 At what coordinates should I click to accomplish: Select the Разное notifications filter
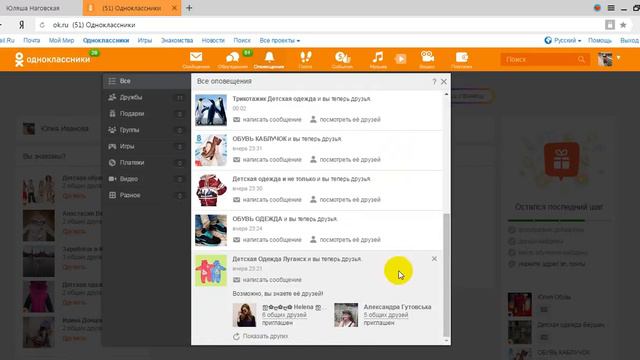146,196
